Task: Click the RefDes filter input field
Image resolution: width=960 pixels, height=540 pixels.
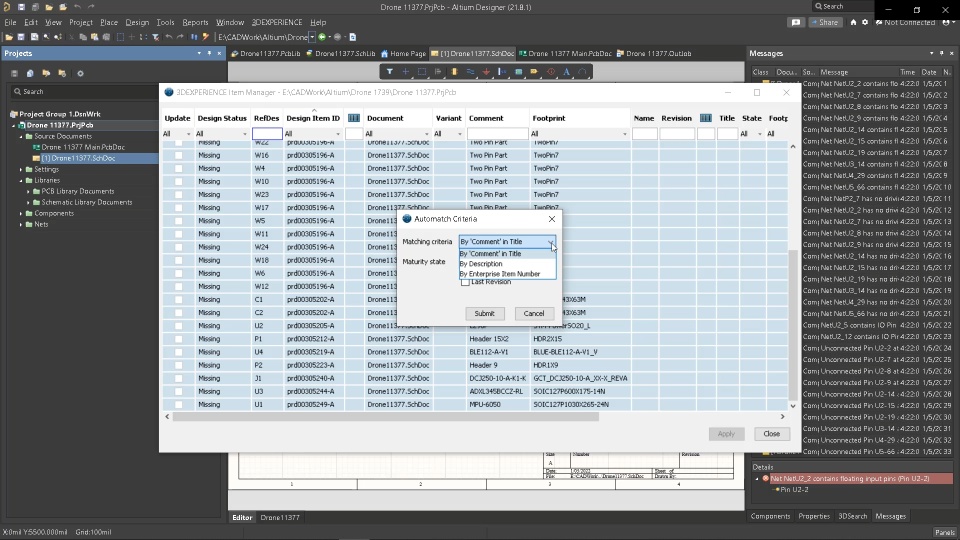Action: [x=267, y=133]
